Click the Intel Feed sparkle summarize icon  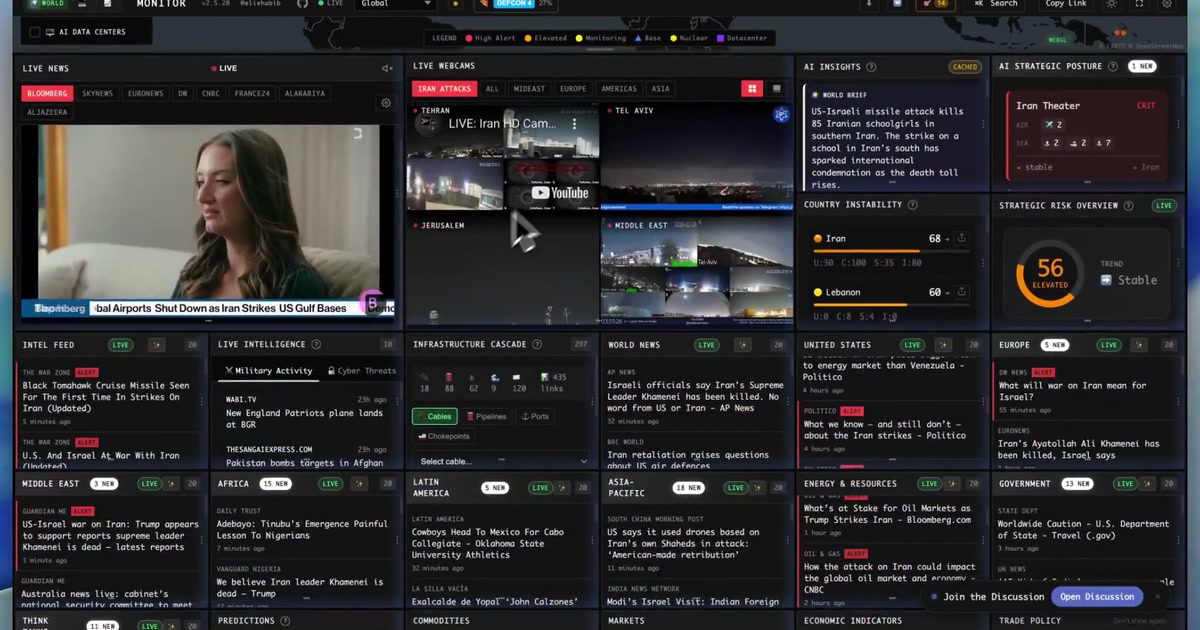coord(155,345)
